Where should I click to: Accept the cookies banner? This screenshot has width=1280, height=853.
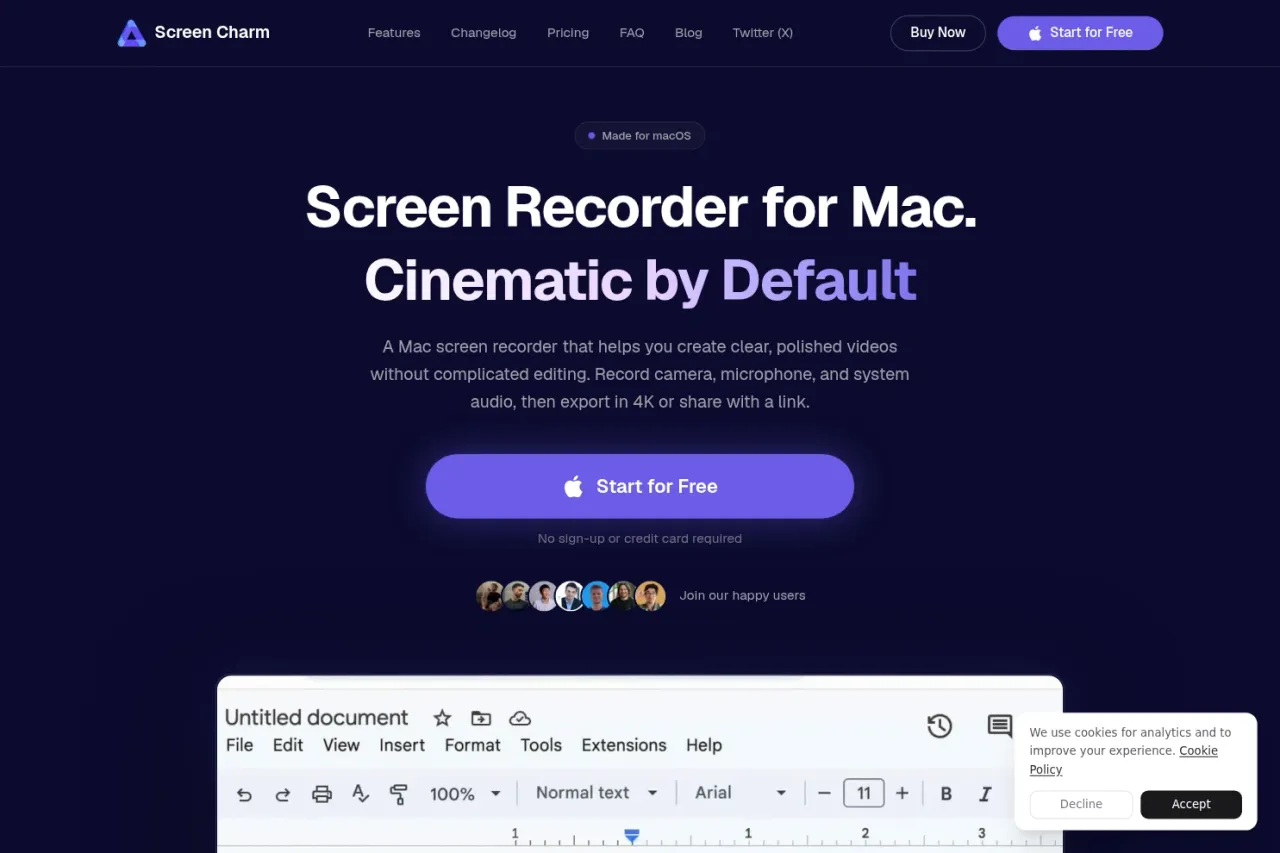(x=1191, y=804)
